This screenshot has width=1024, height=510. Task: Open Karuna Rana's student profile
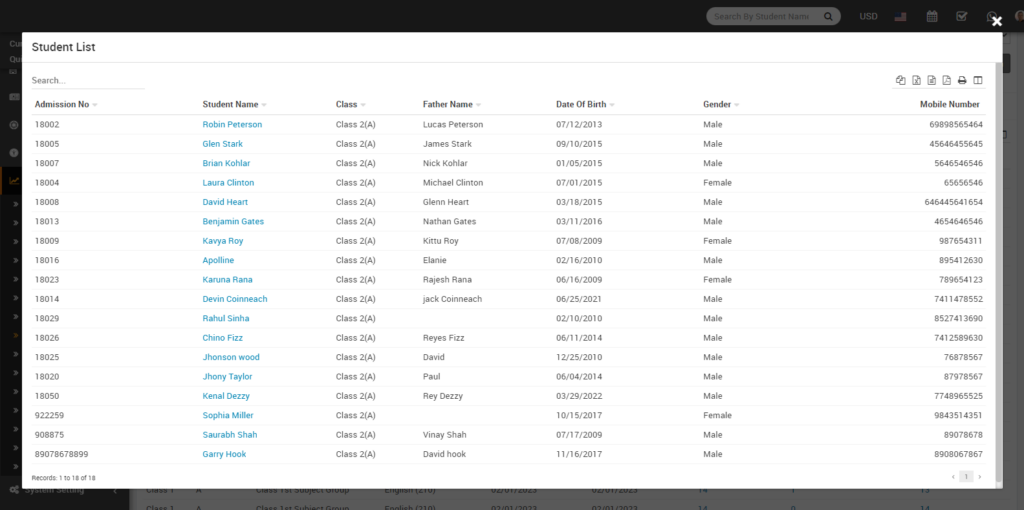[227, 279]
